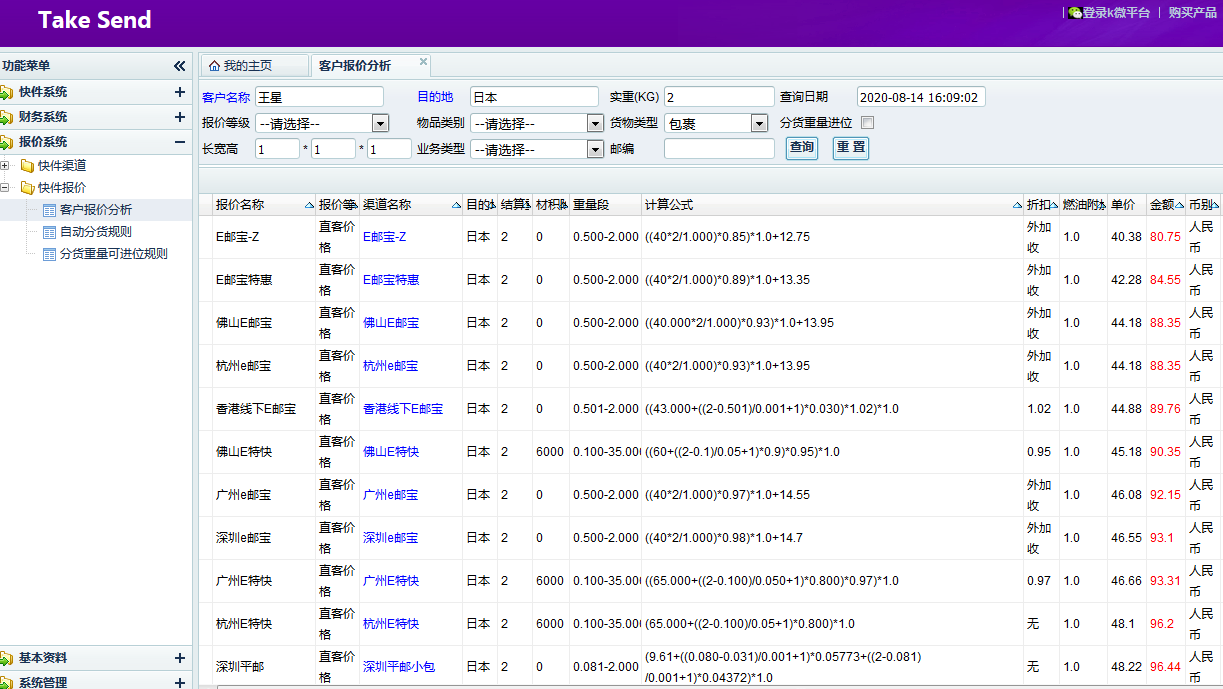Collapse 报价系统 using its minus icon
Image resolution: width=1223 pixels, height=689 pixels.
coord(180,142)
